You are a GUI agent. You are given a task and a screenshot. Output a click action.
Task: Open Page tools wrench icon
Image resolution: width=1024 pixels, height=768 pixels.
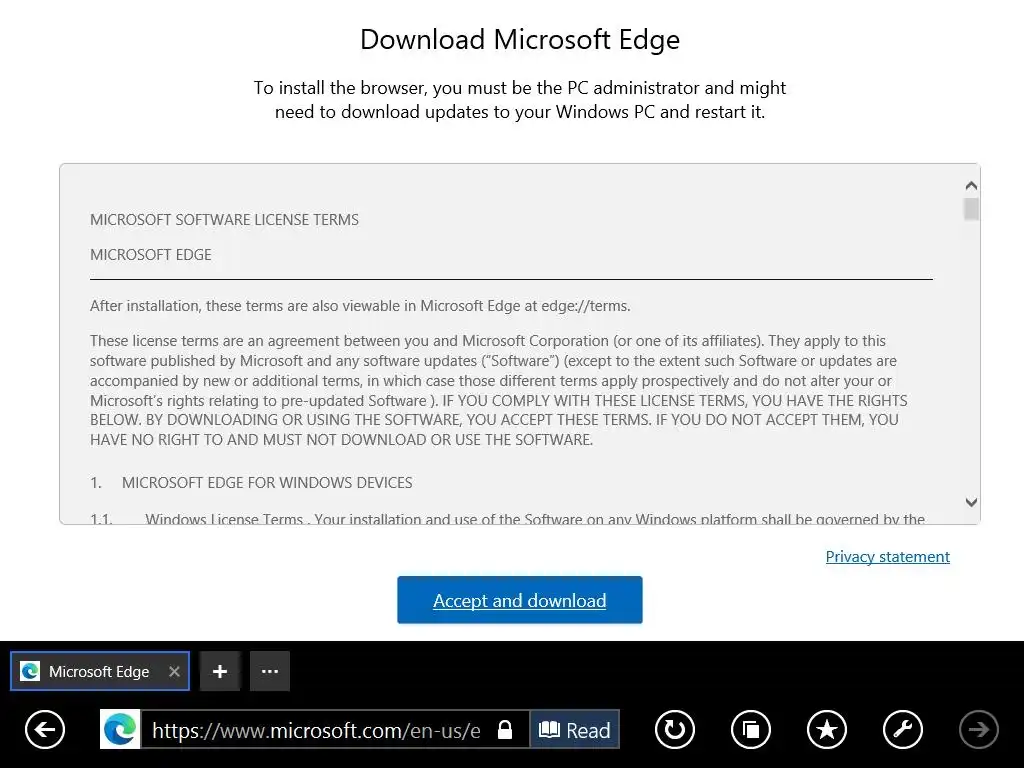click(903, 729)
